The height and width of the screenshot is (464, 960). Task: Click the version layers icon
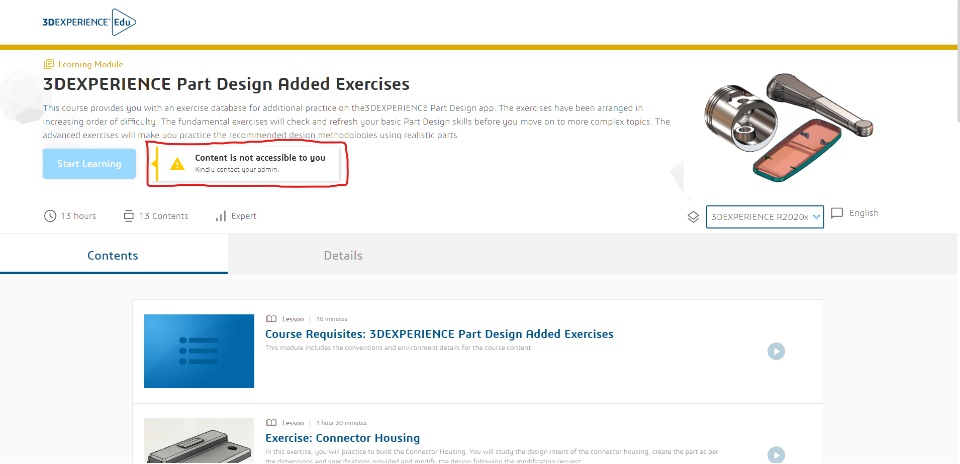pyautogui.click(x=693, y=217)
